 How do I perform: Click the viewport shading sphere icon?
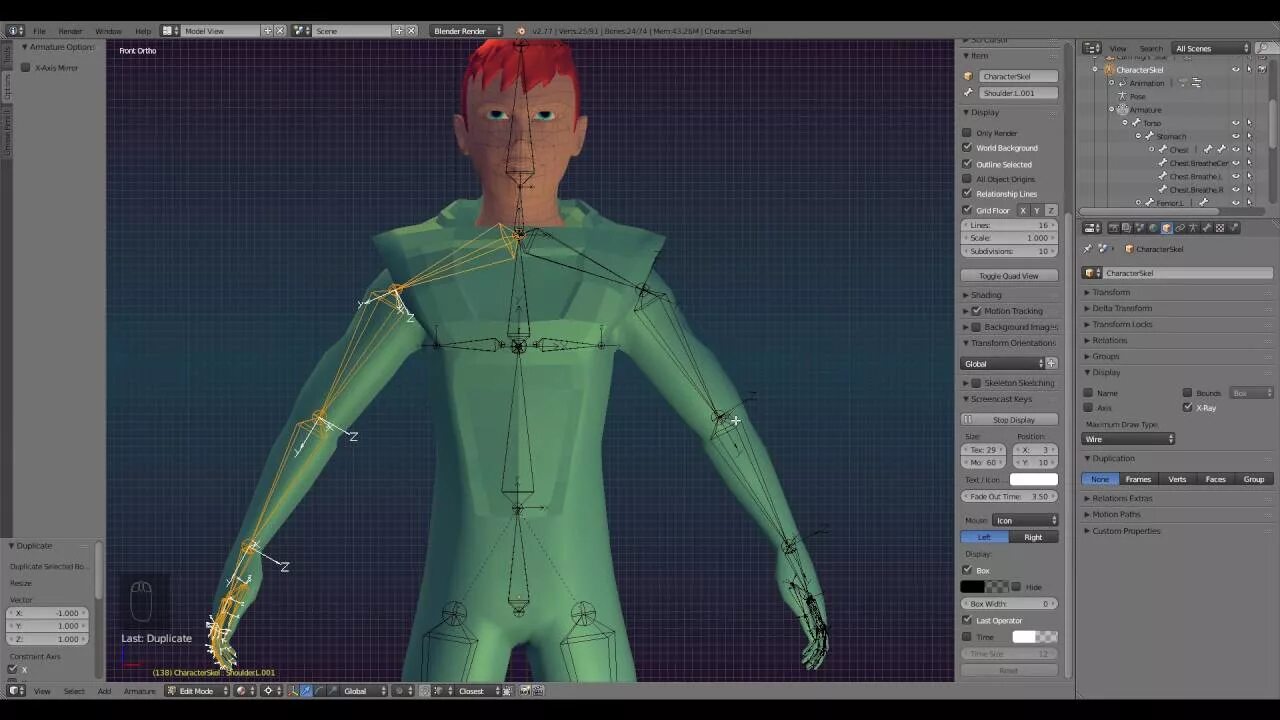[x=241, y=691]
